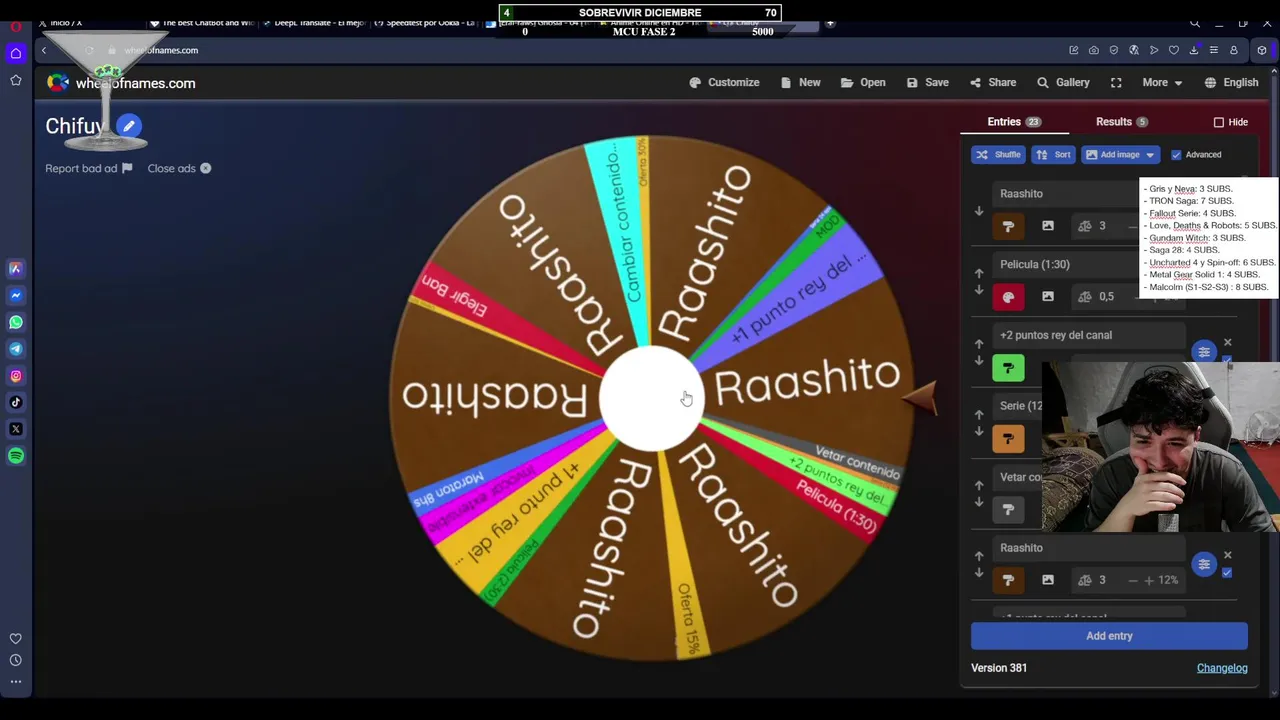1280x720 pixels.
Task: Open WhatsApp in Opera sidebar
Action: pyautogui.click(x=16, y=322)
